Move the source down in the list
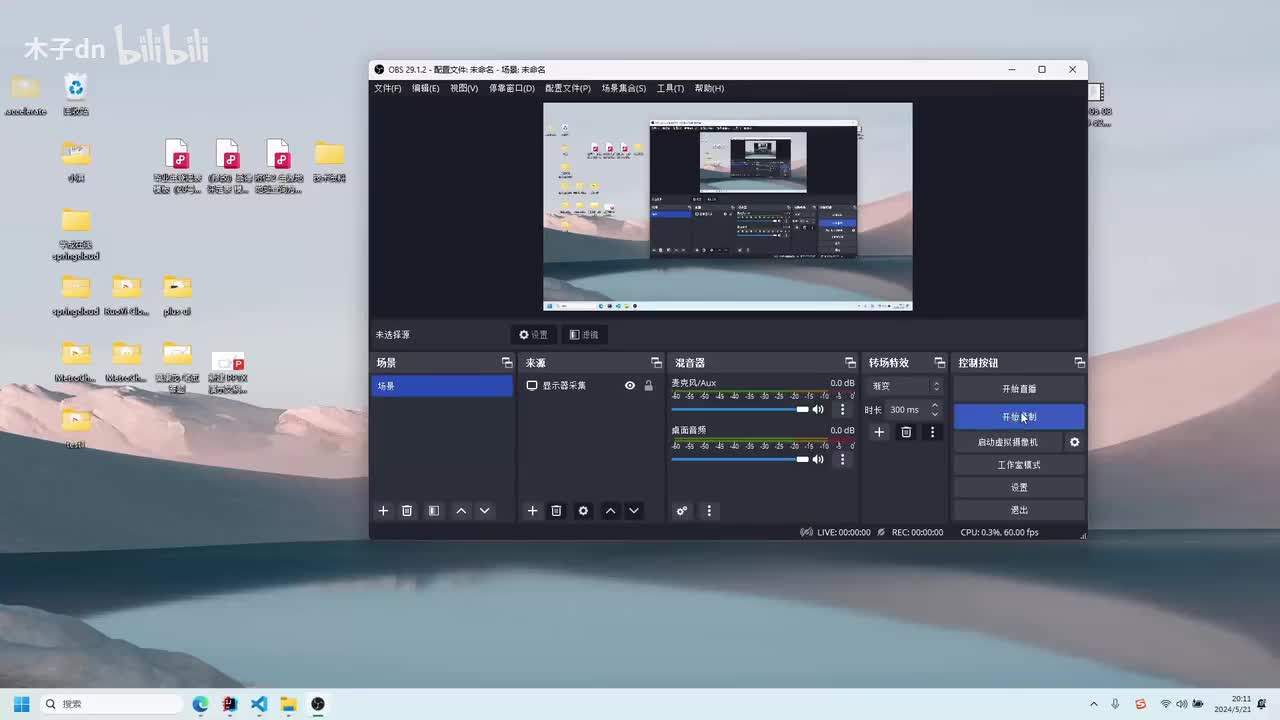This screenshot has height=720, width=1280. coord(634,511)
